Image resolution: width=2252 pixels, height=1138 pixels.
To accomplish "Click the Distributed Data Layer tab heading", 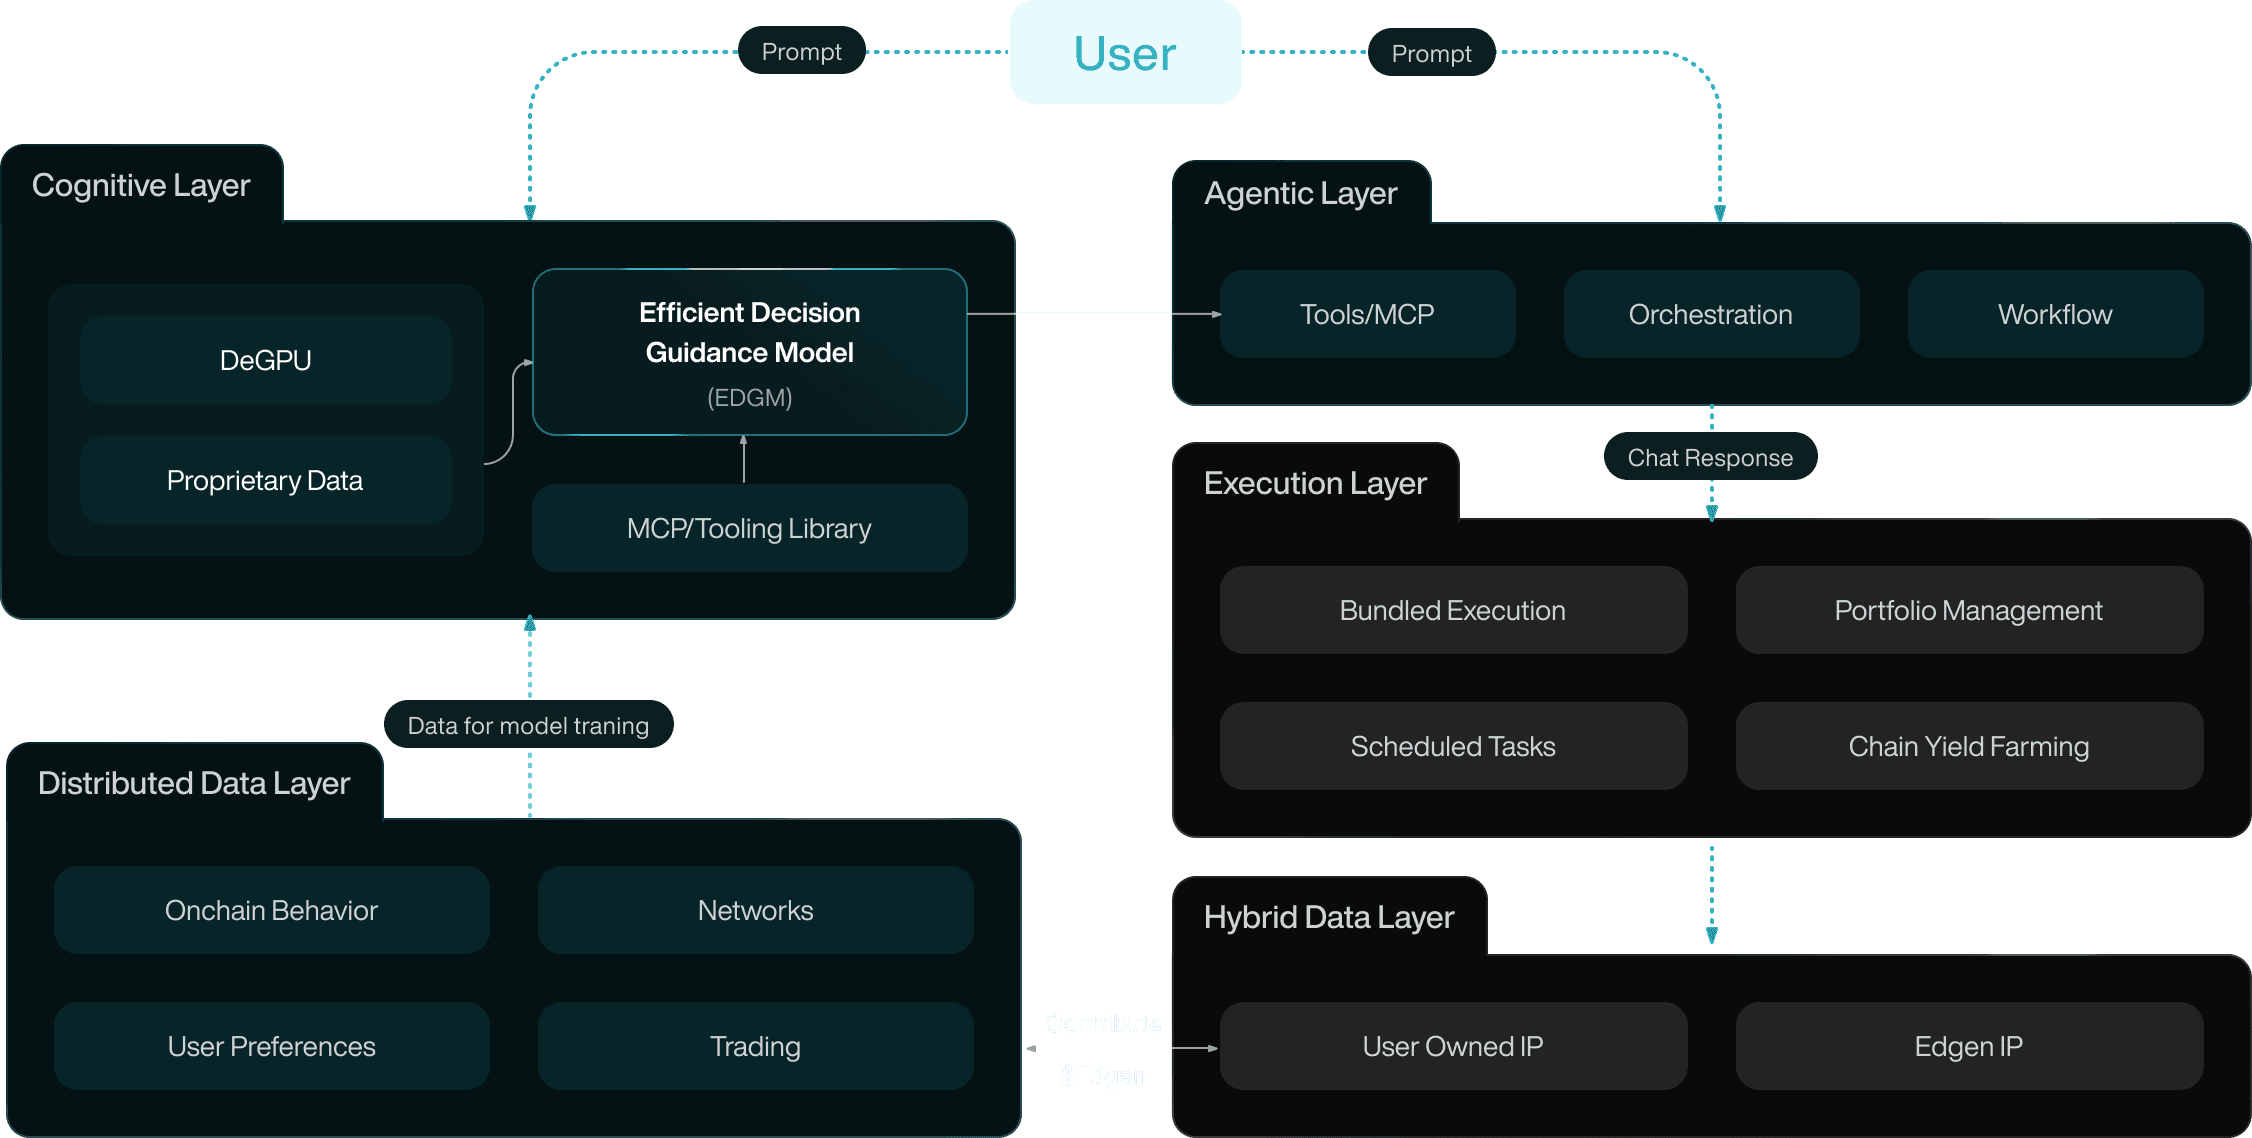I will point(194,783).
